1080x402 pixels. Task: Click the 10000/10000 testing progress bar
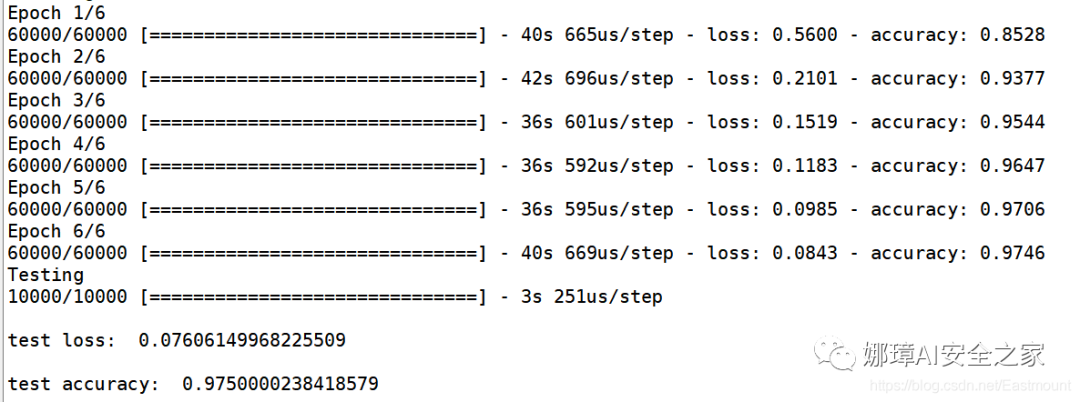(314, 297)
